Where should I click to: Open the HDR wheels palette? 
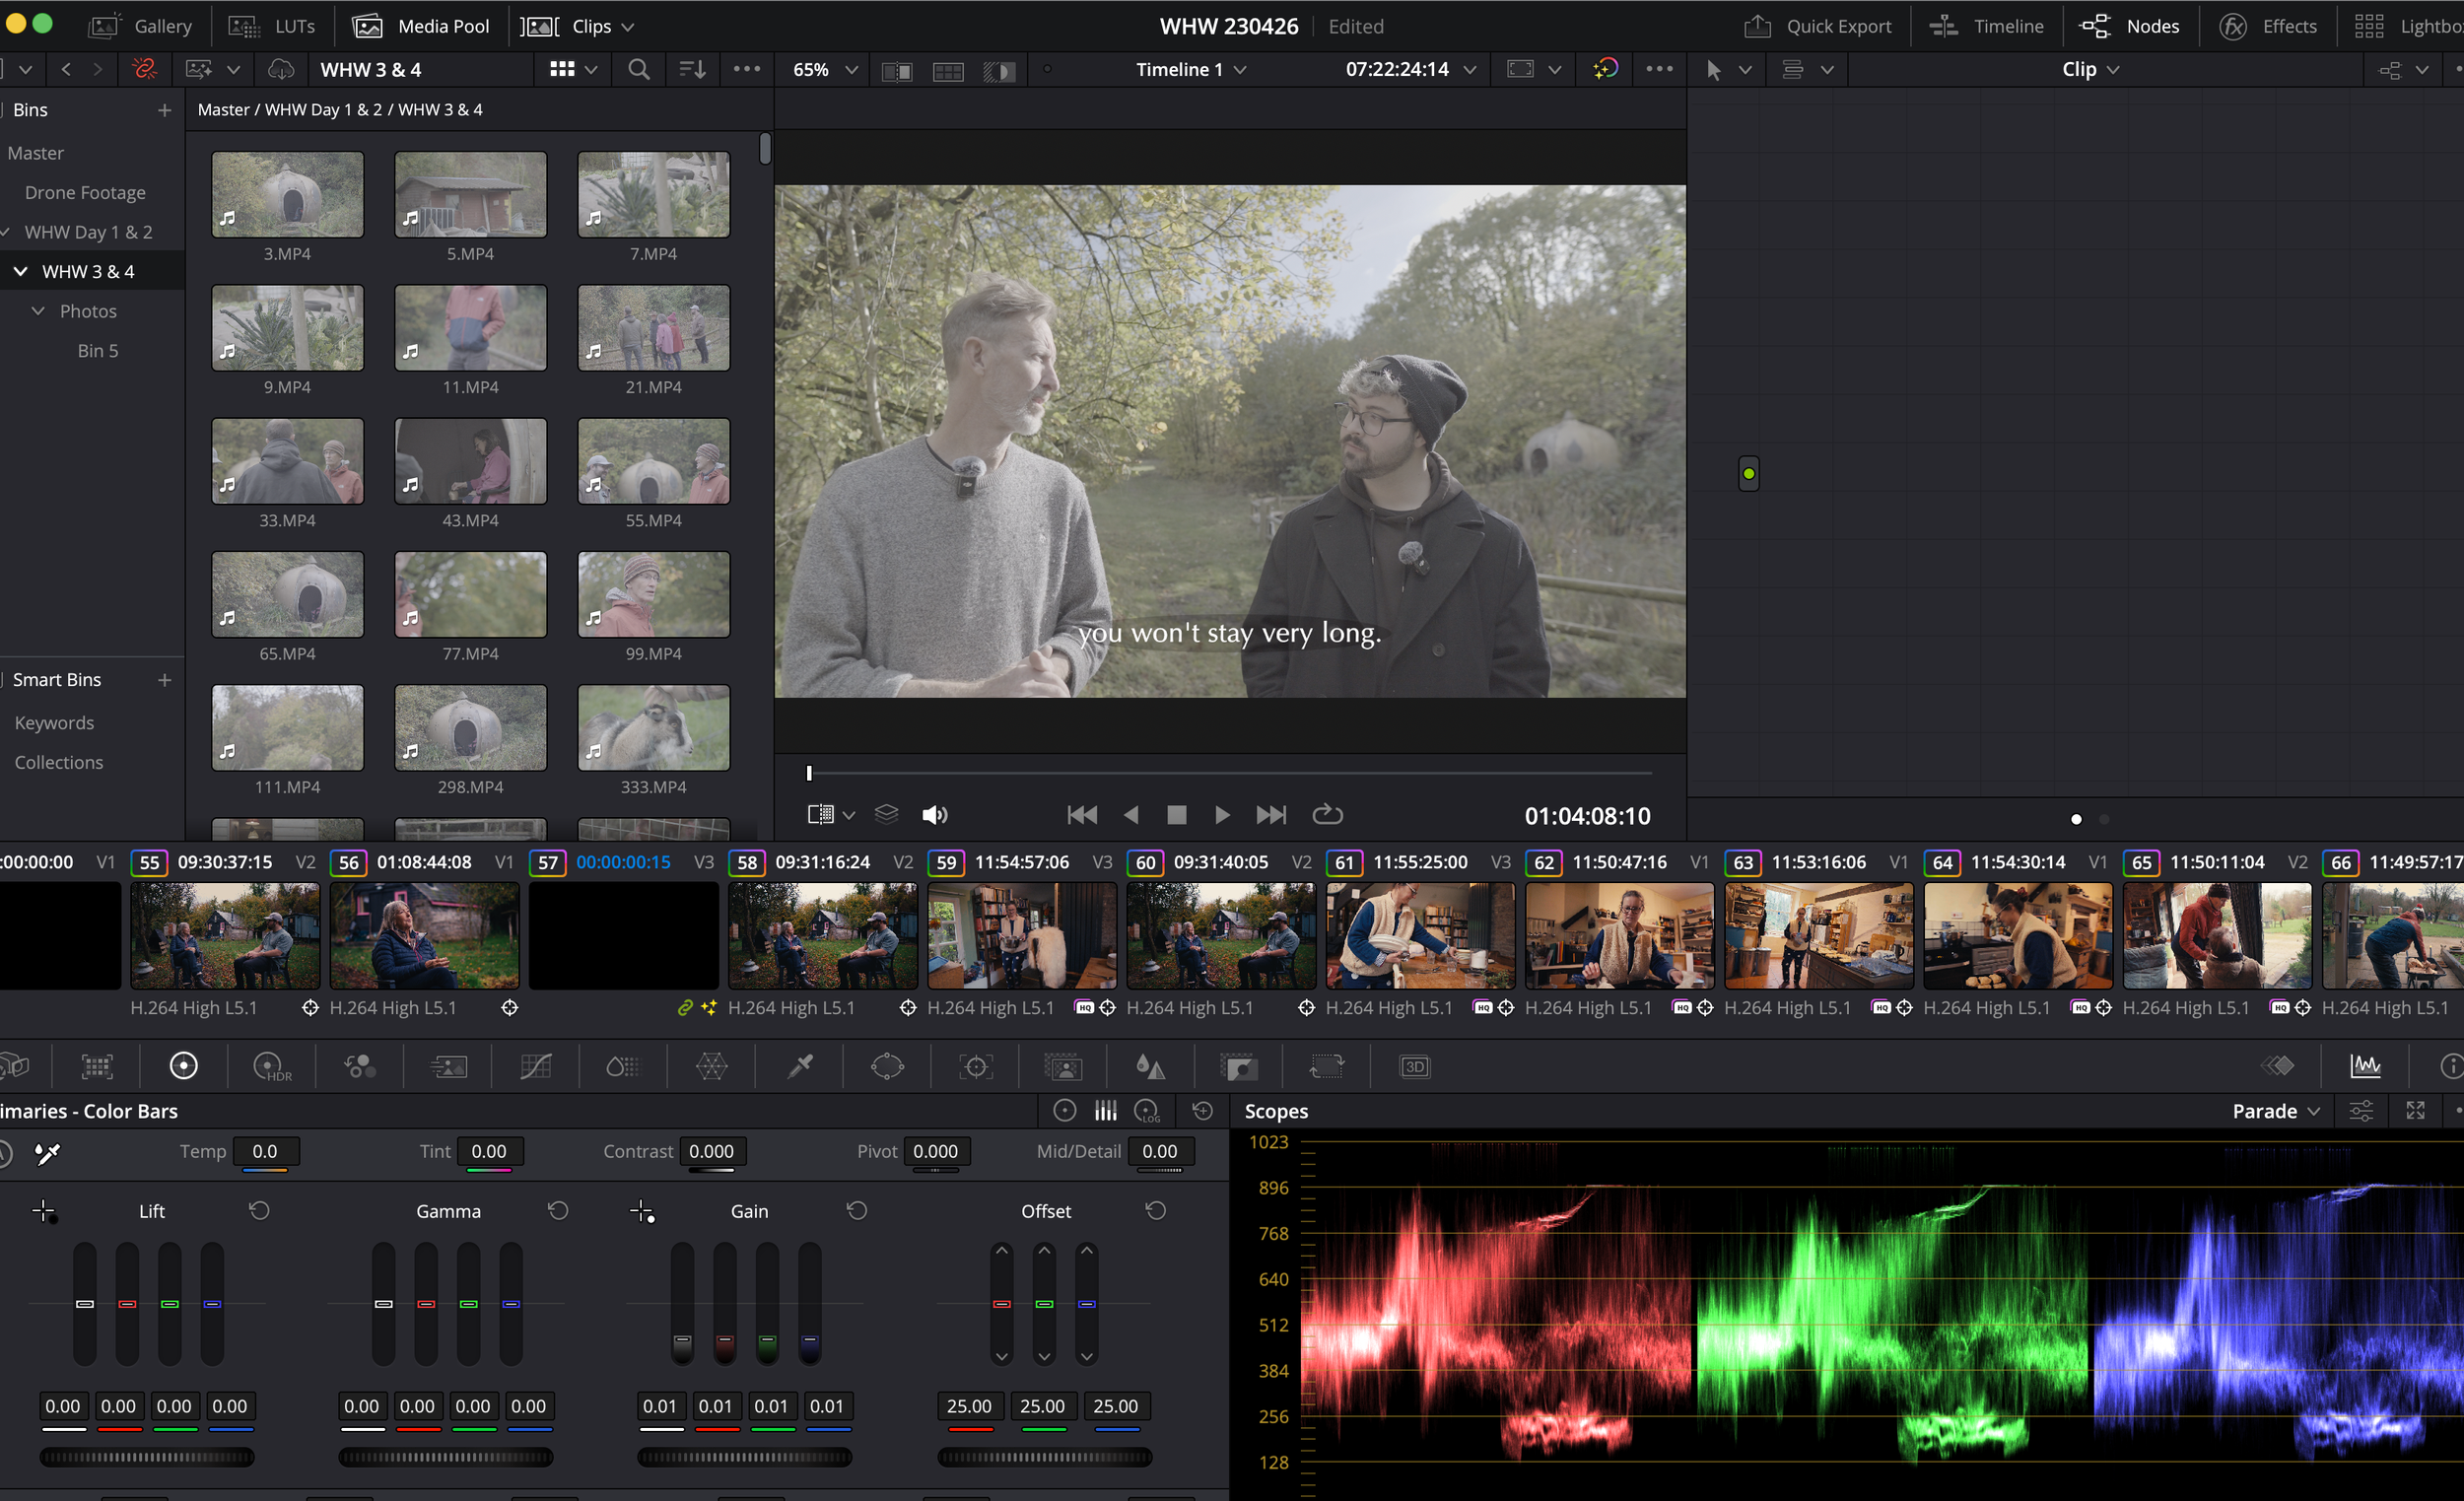272,1067
